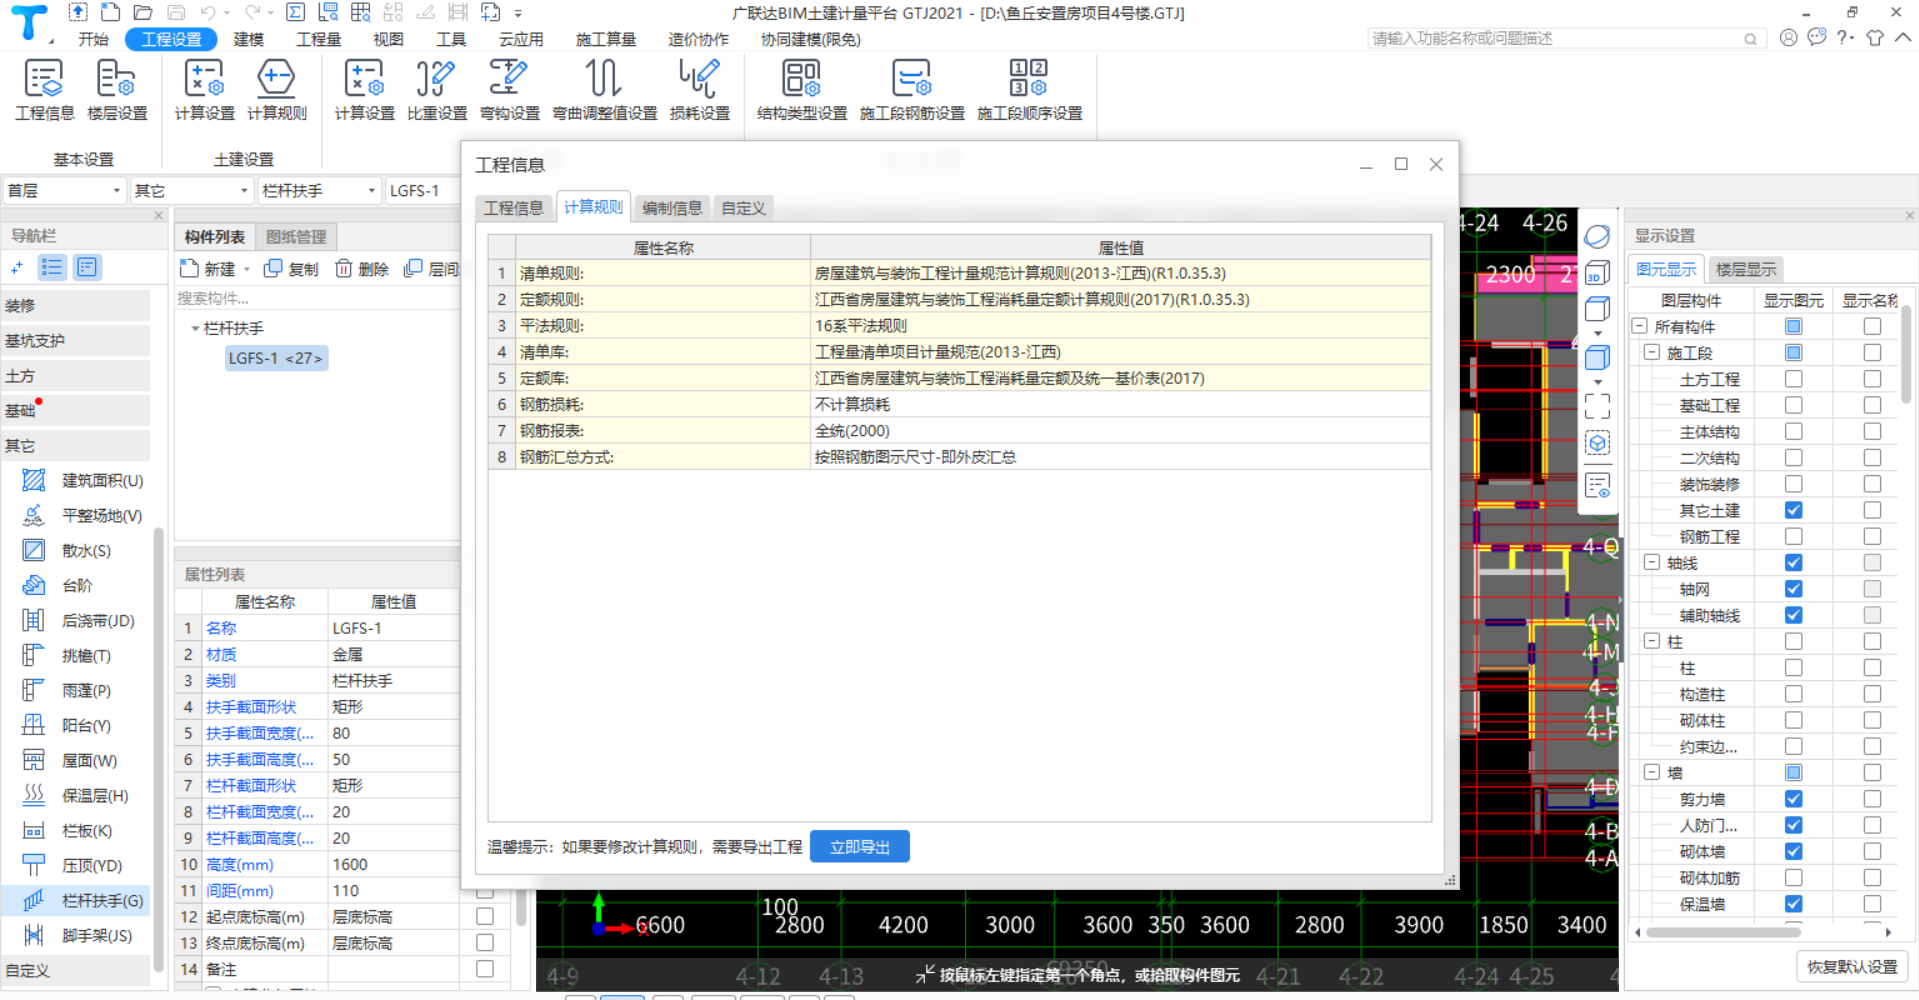1919x1000 pixels.
Task: Open the 栏杆扶手 component dropdown
Action: pos(319,191)
